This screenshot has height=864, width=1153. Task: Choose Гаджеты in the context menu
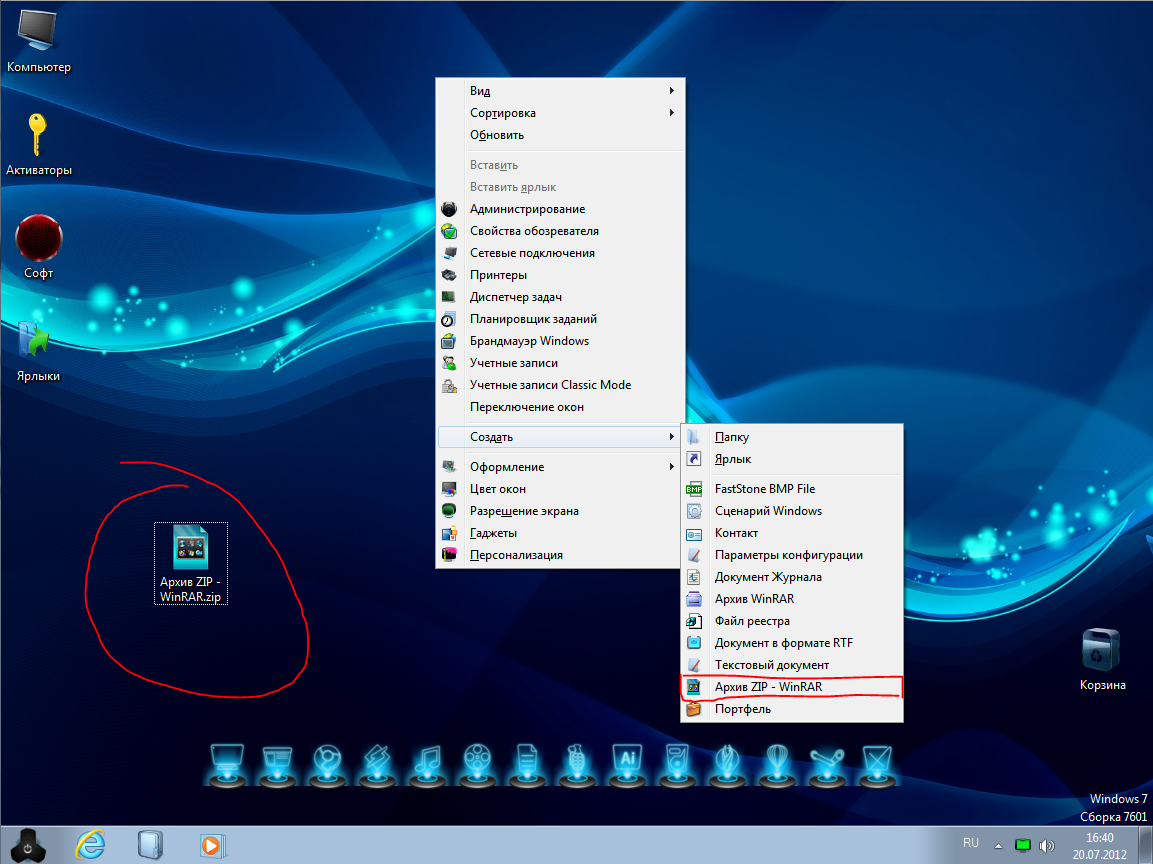tap(560, 533)
